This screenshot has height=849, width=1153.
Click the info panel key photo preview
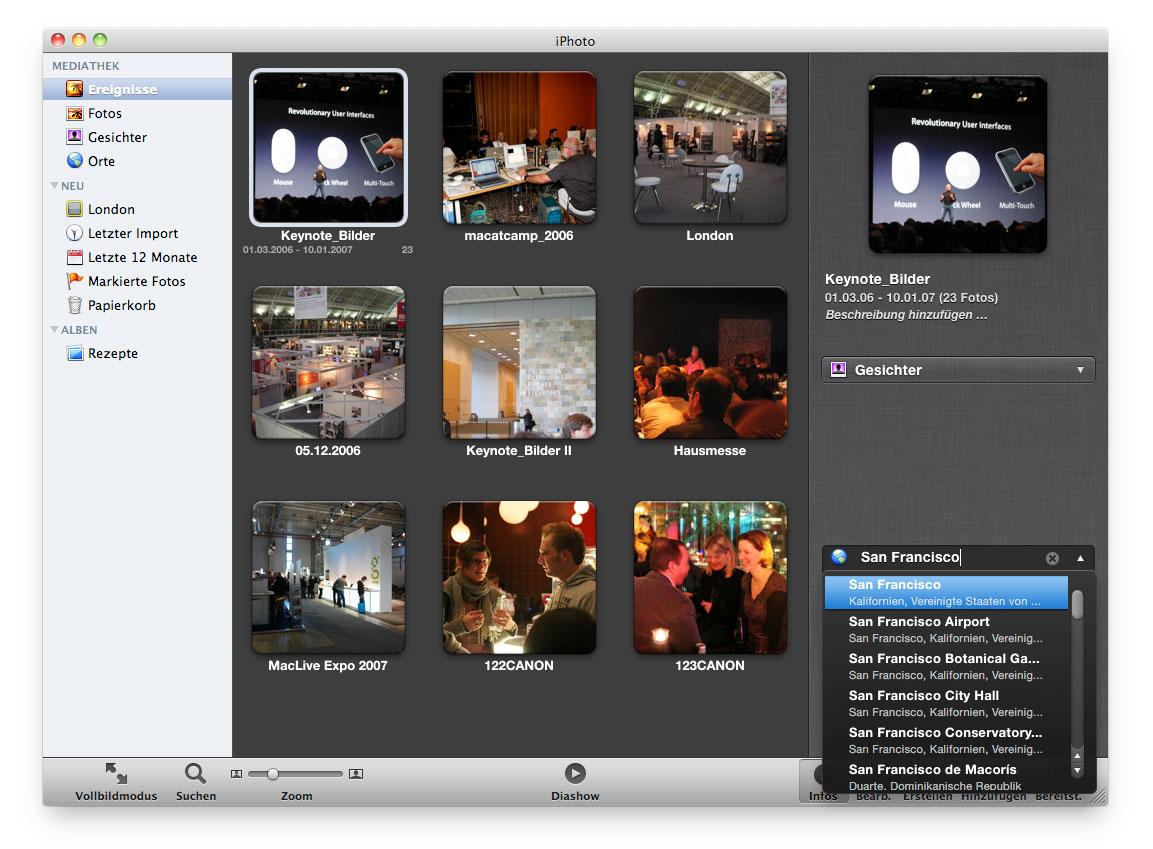point(957,164)
